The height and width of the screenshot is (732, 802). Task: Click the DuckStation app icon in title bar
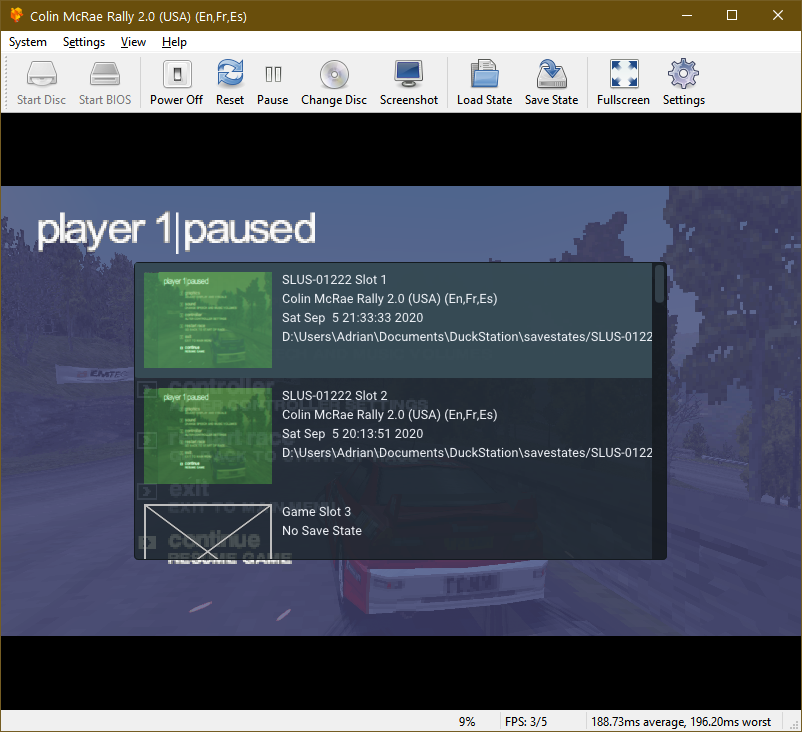[16, 15]
